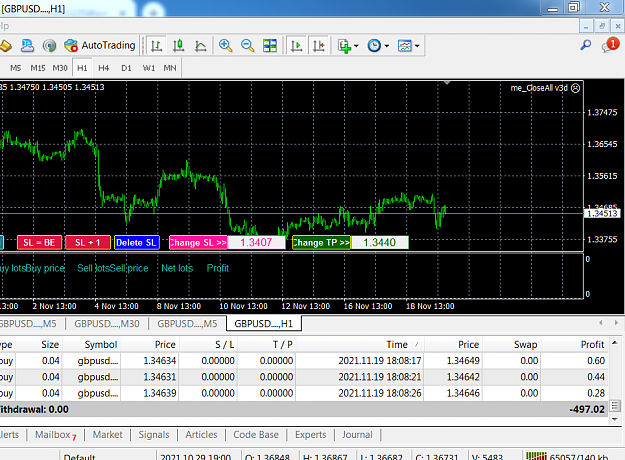Viewport: 625px width, 460px height.
Task: Open the MetaQuotes signals globe icon
Action: point(49,46)
